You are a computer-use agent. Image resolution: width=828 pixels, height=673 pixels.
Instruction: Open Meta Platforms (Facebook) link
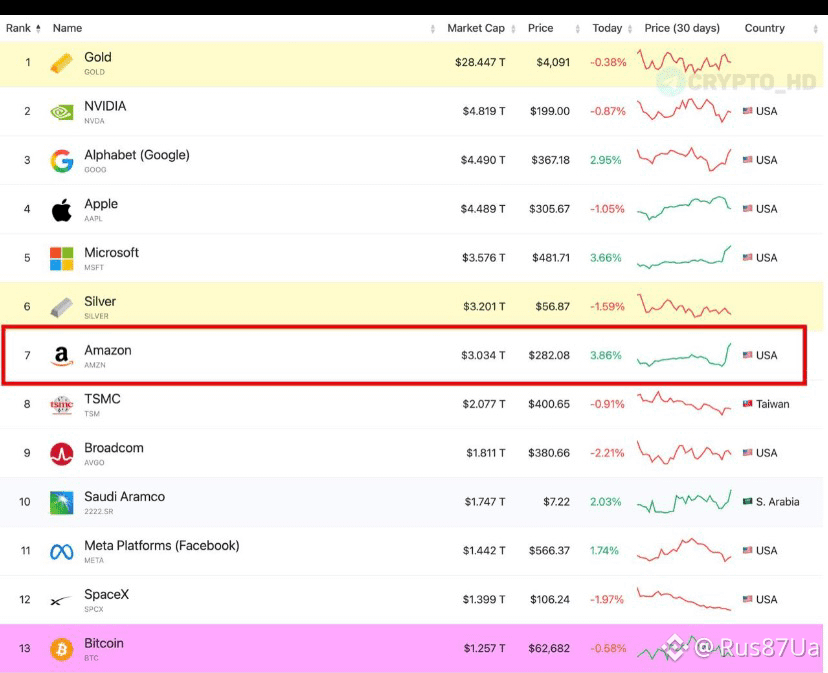coord(162,546)
